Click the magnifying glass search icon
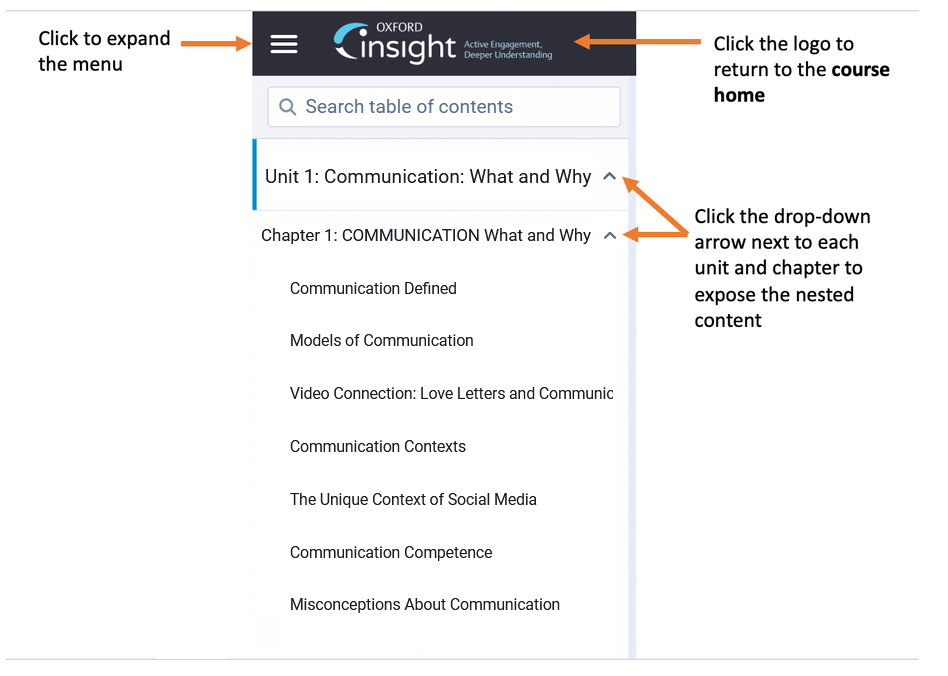948x676 pixels. [x=287, y=107]
